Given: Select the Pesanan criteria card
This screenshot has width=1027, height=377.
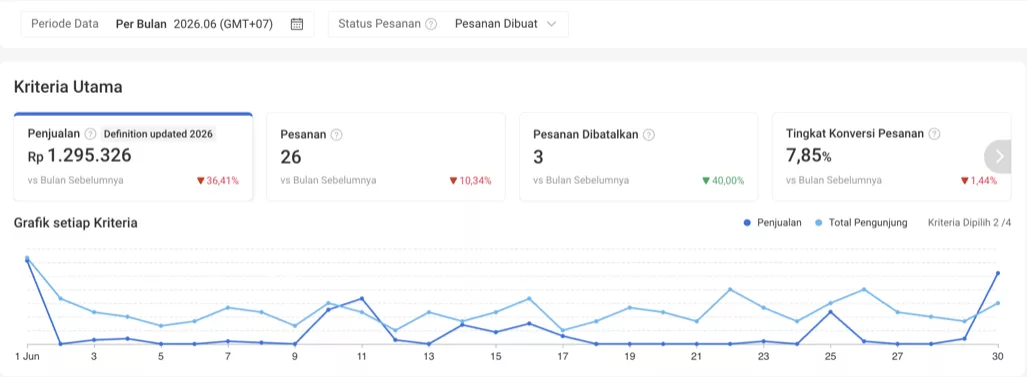Looking at the screenshot, I should click(x=386, y=157).
